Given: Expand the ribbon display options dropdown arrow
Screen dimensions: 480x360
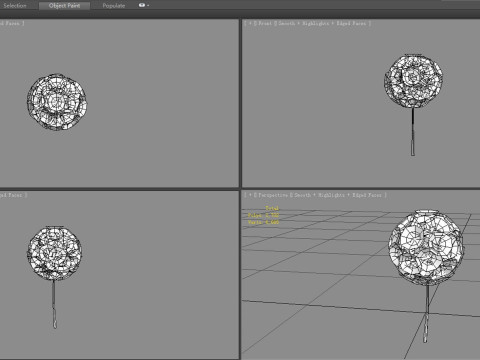Looking at the screenshot, I should [x=148, y=5].
